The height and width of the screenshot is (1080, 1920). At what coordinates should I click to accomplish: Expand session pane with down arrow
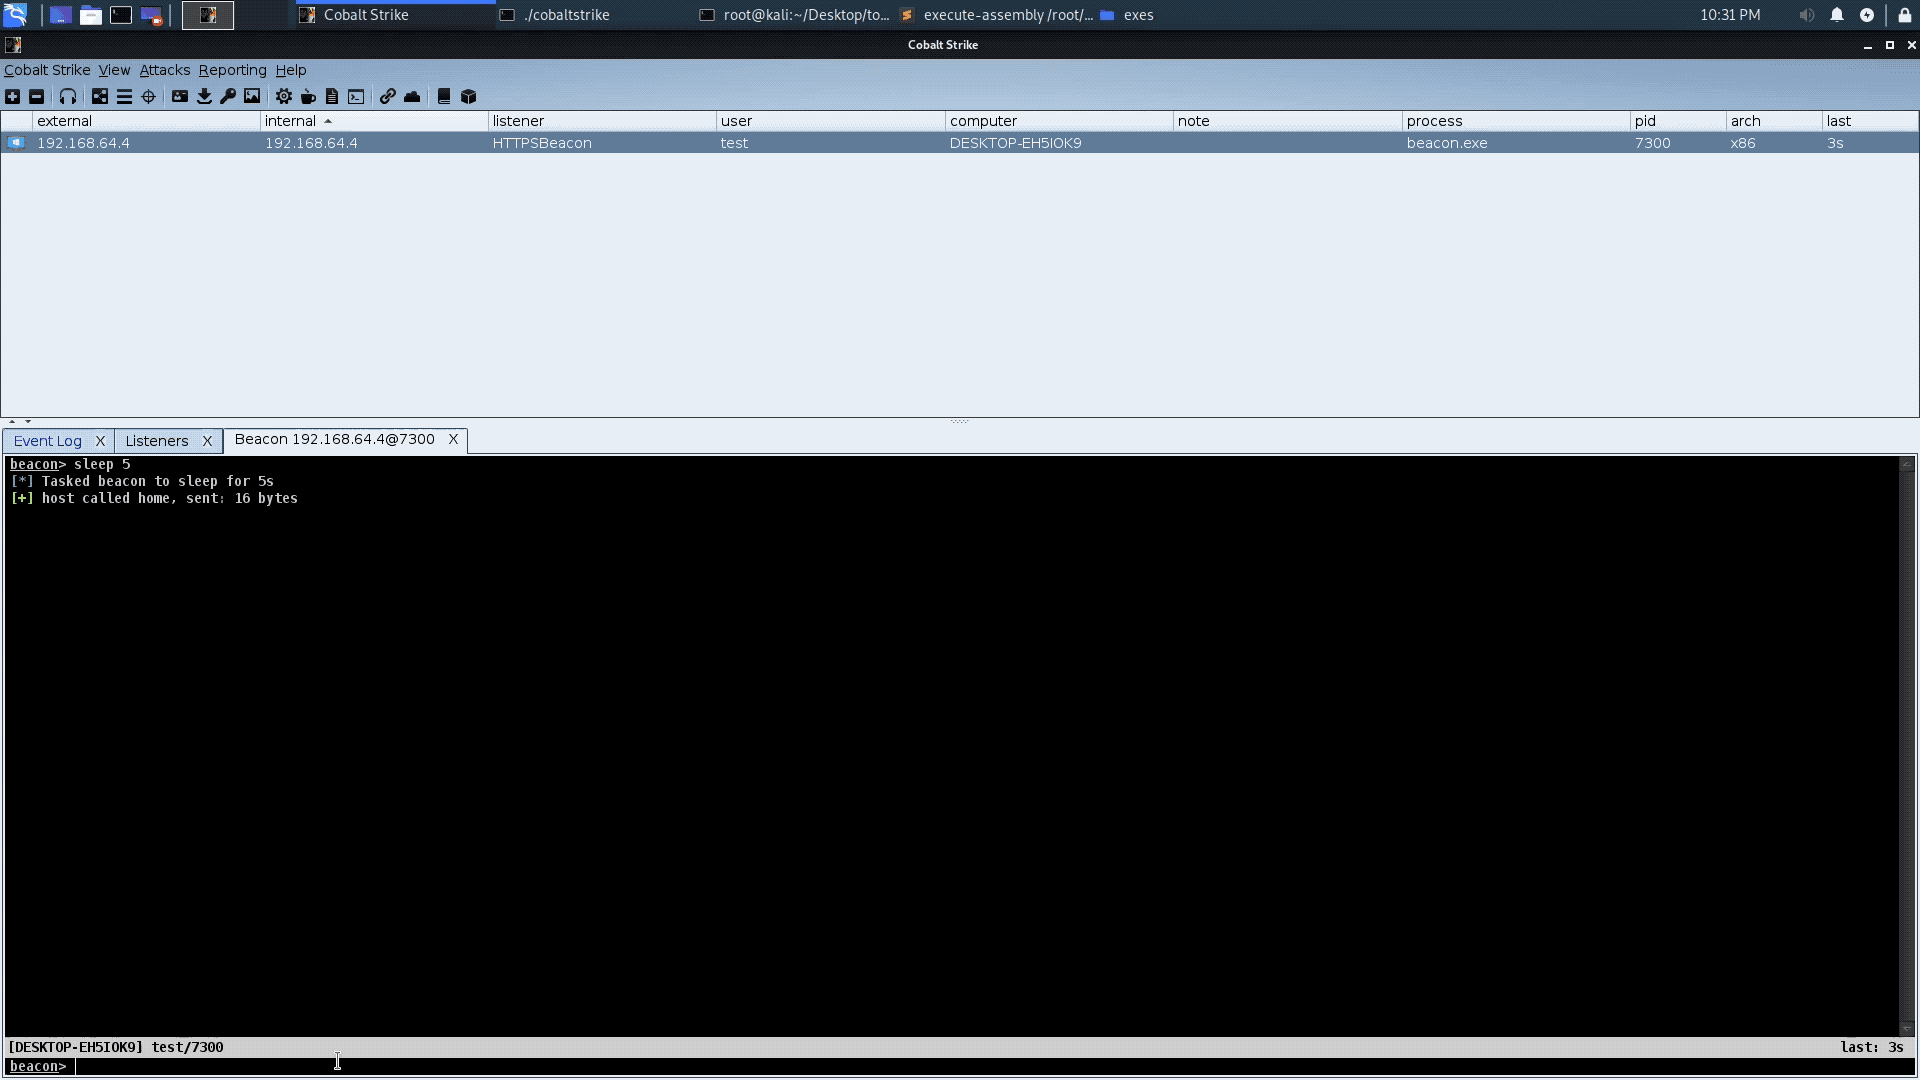(28, 421)
